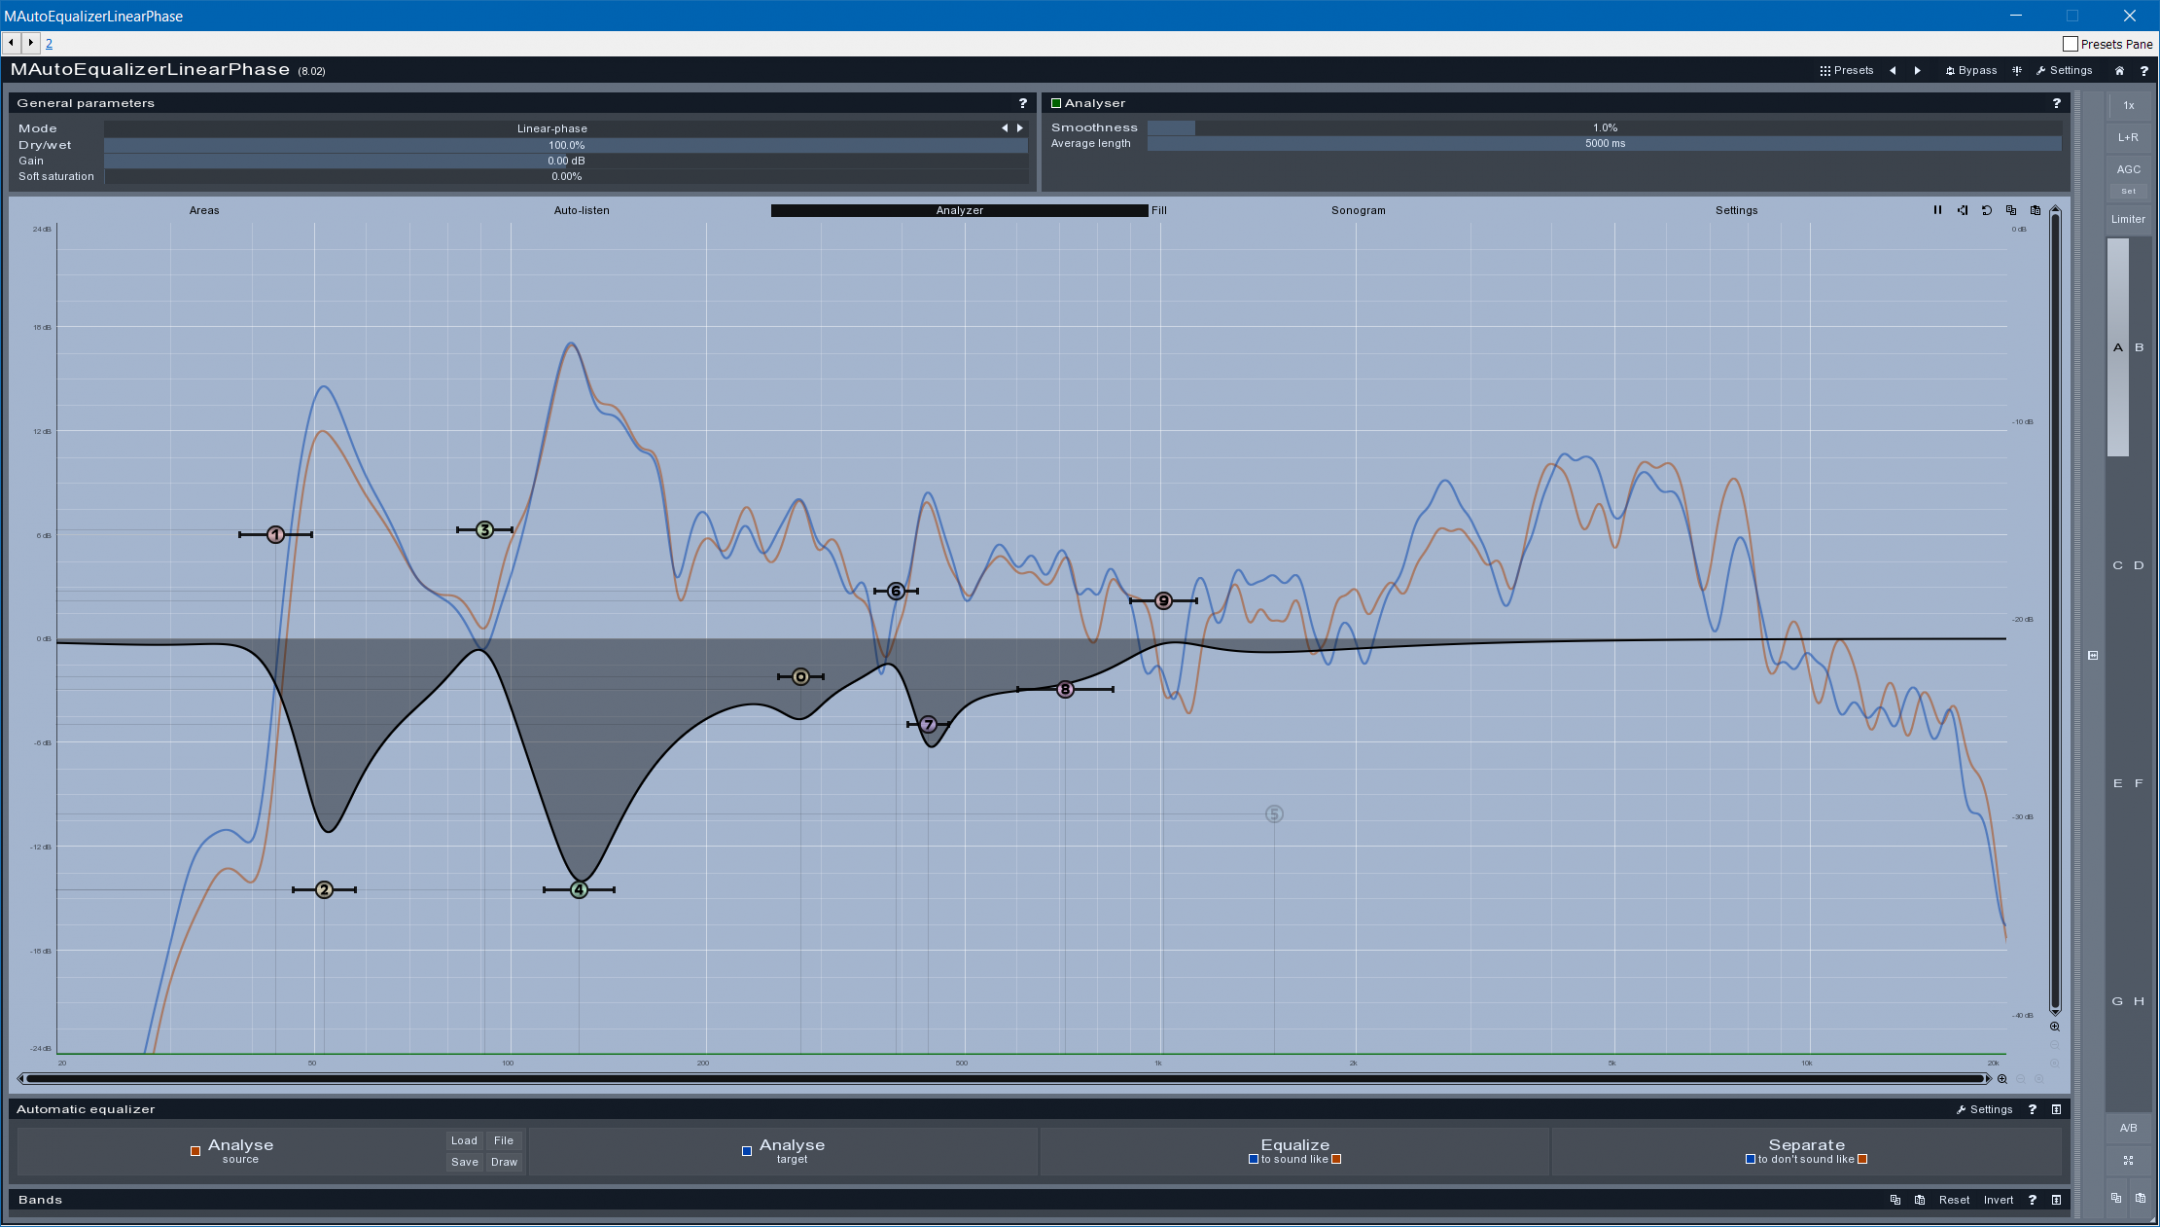Load next preset with right arrow

coord(1917,70)
